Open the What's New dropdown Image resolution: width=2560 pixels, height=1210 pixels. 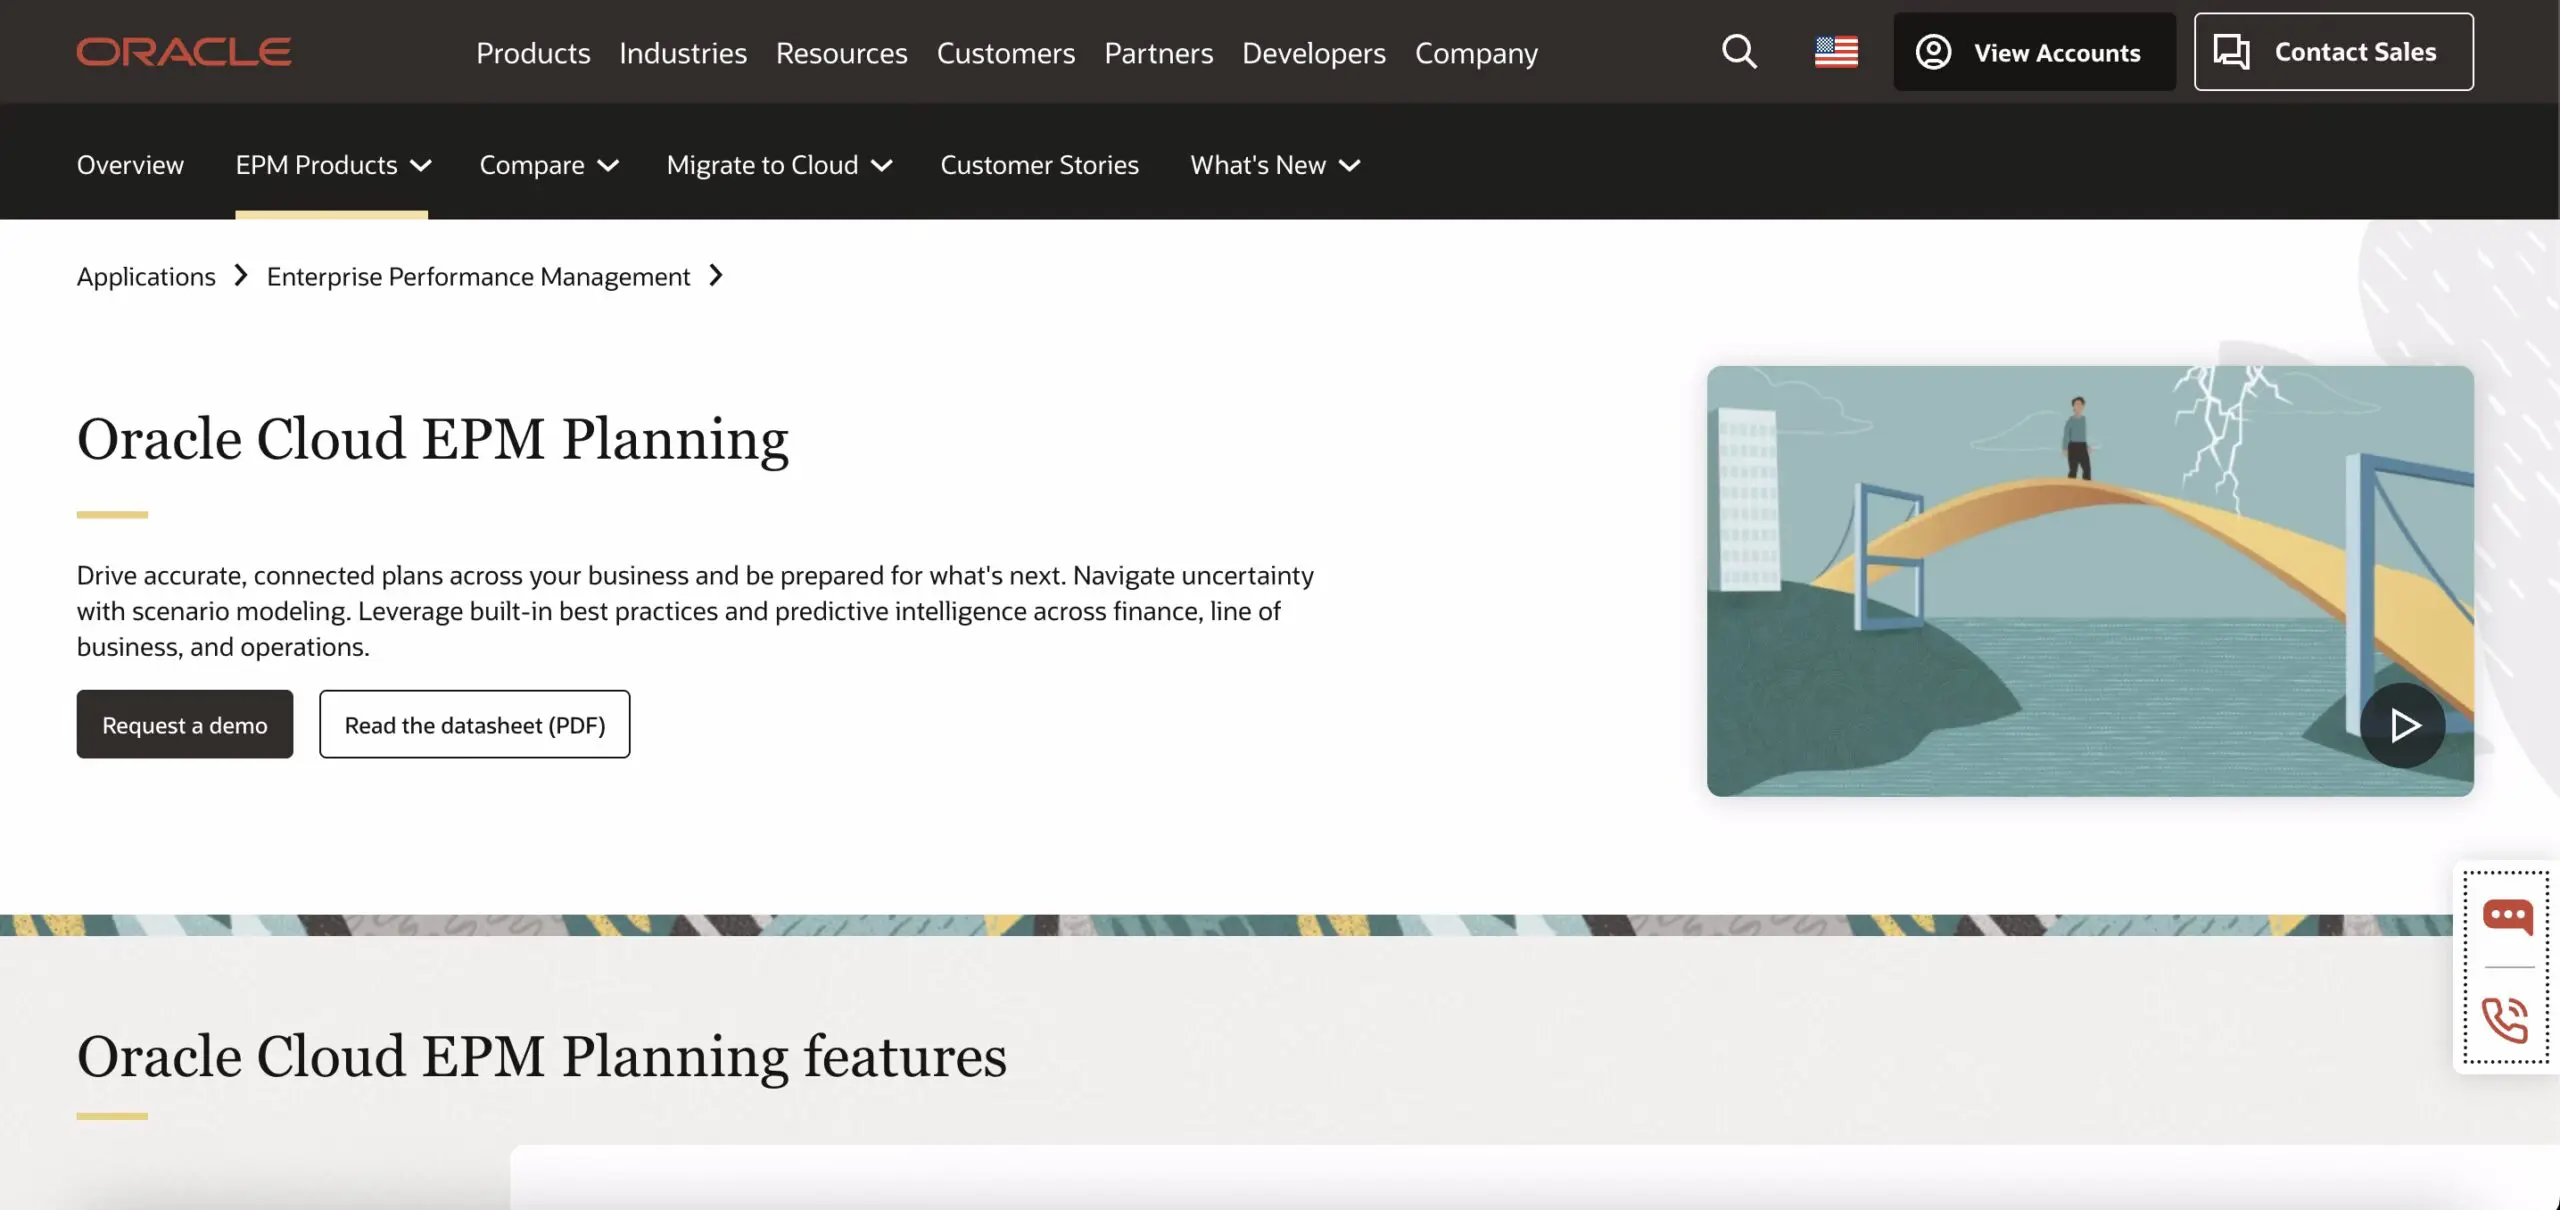pyautogui.click(x=1274, y=165)
